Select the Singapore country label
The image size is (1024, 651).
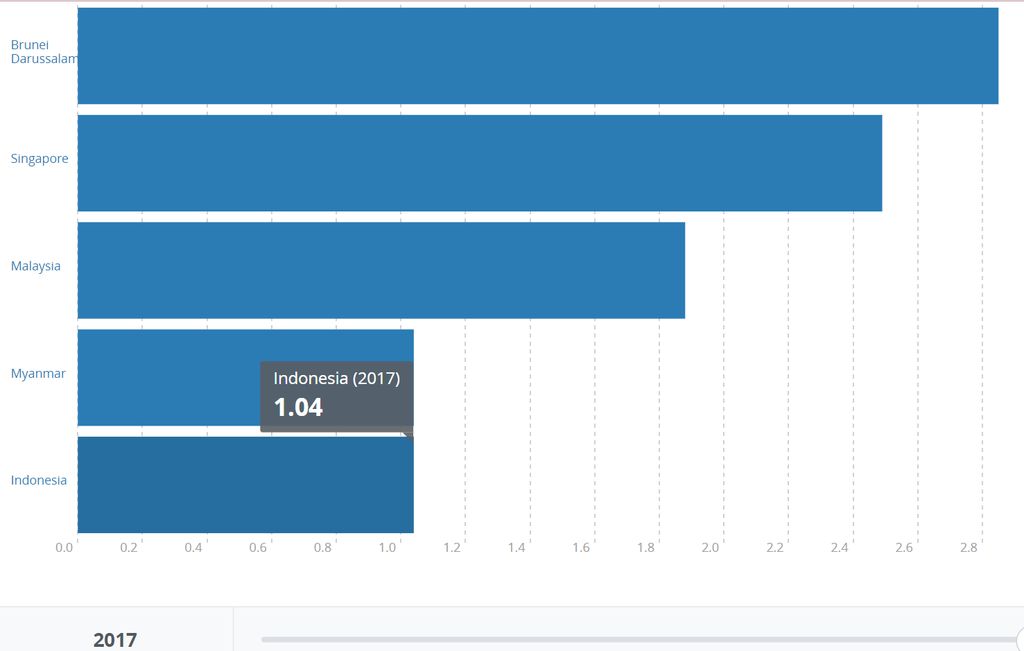click(x=40, y=159)
